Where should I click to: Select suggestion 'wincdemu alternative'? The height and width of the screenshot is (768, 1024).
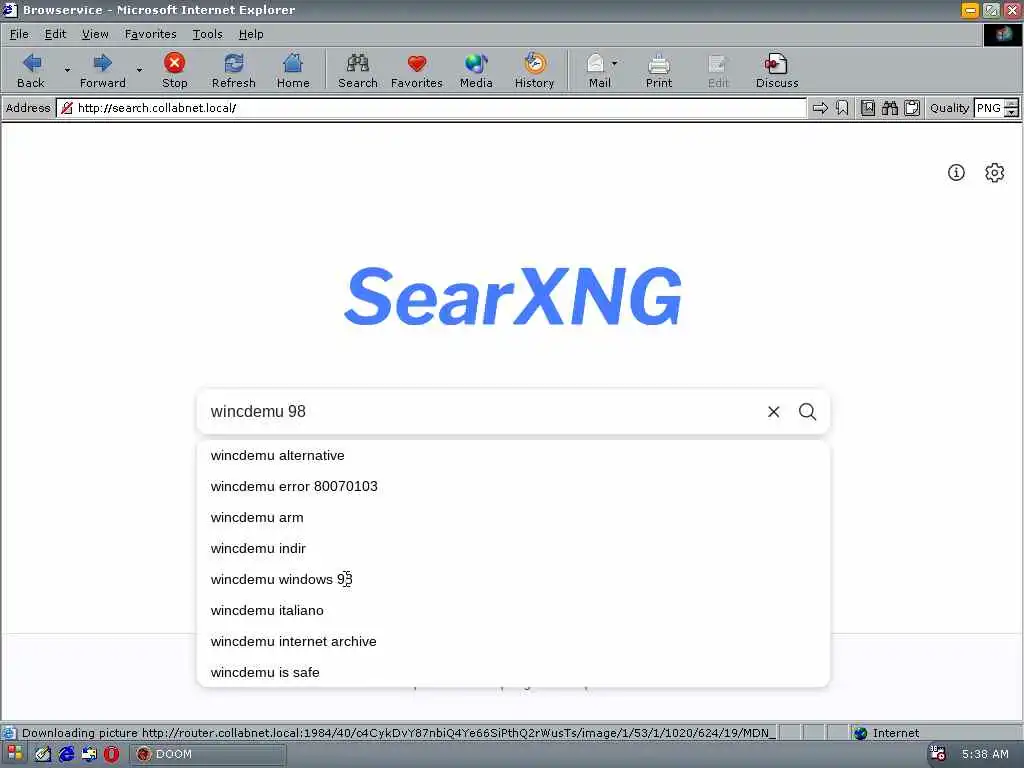coord(513,455)
